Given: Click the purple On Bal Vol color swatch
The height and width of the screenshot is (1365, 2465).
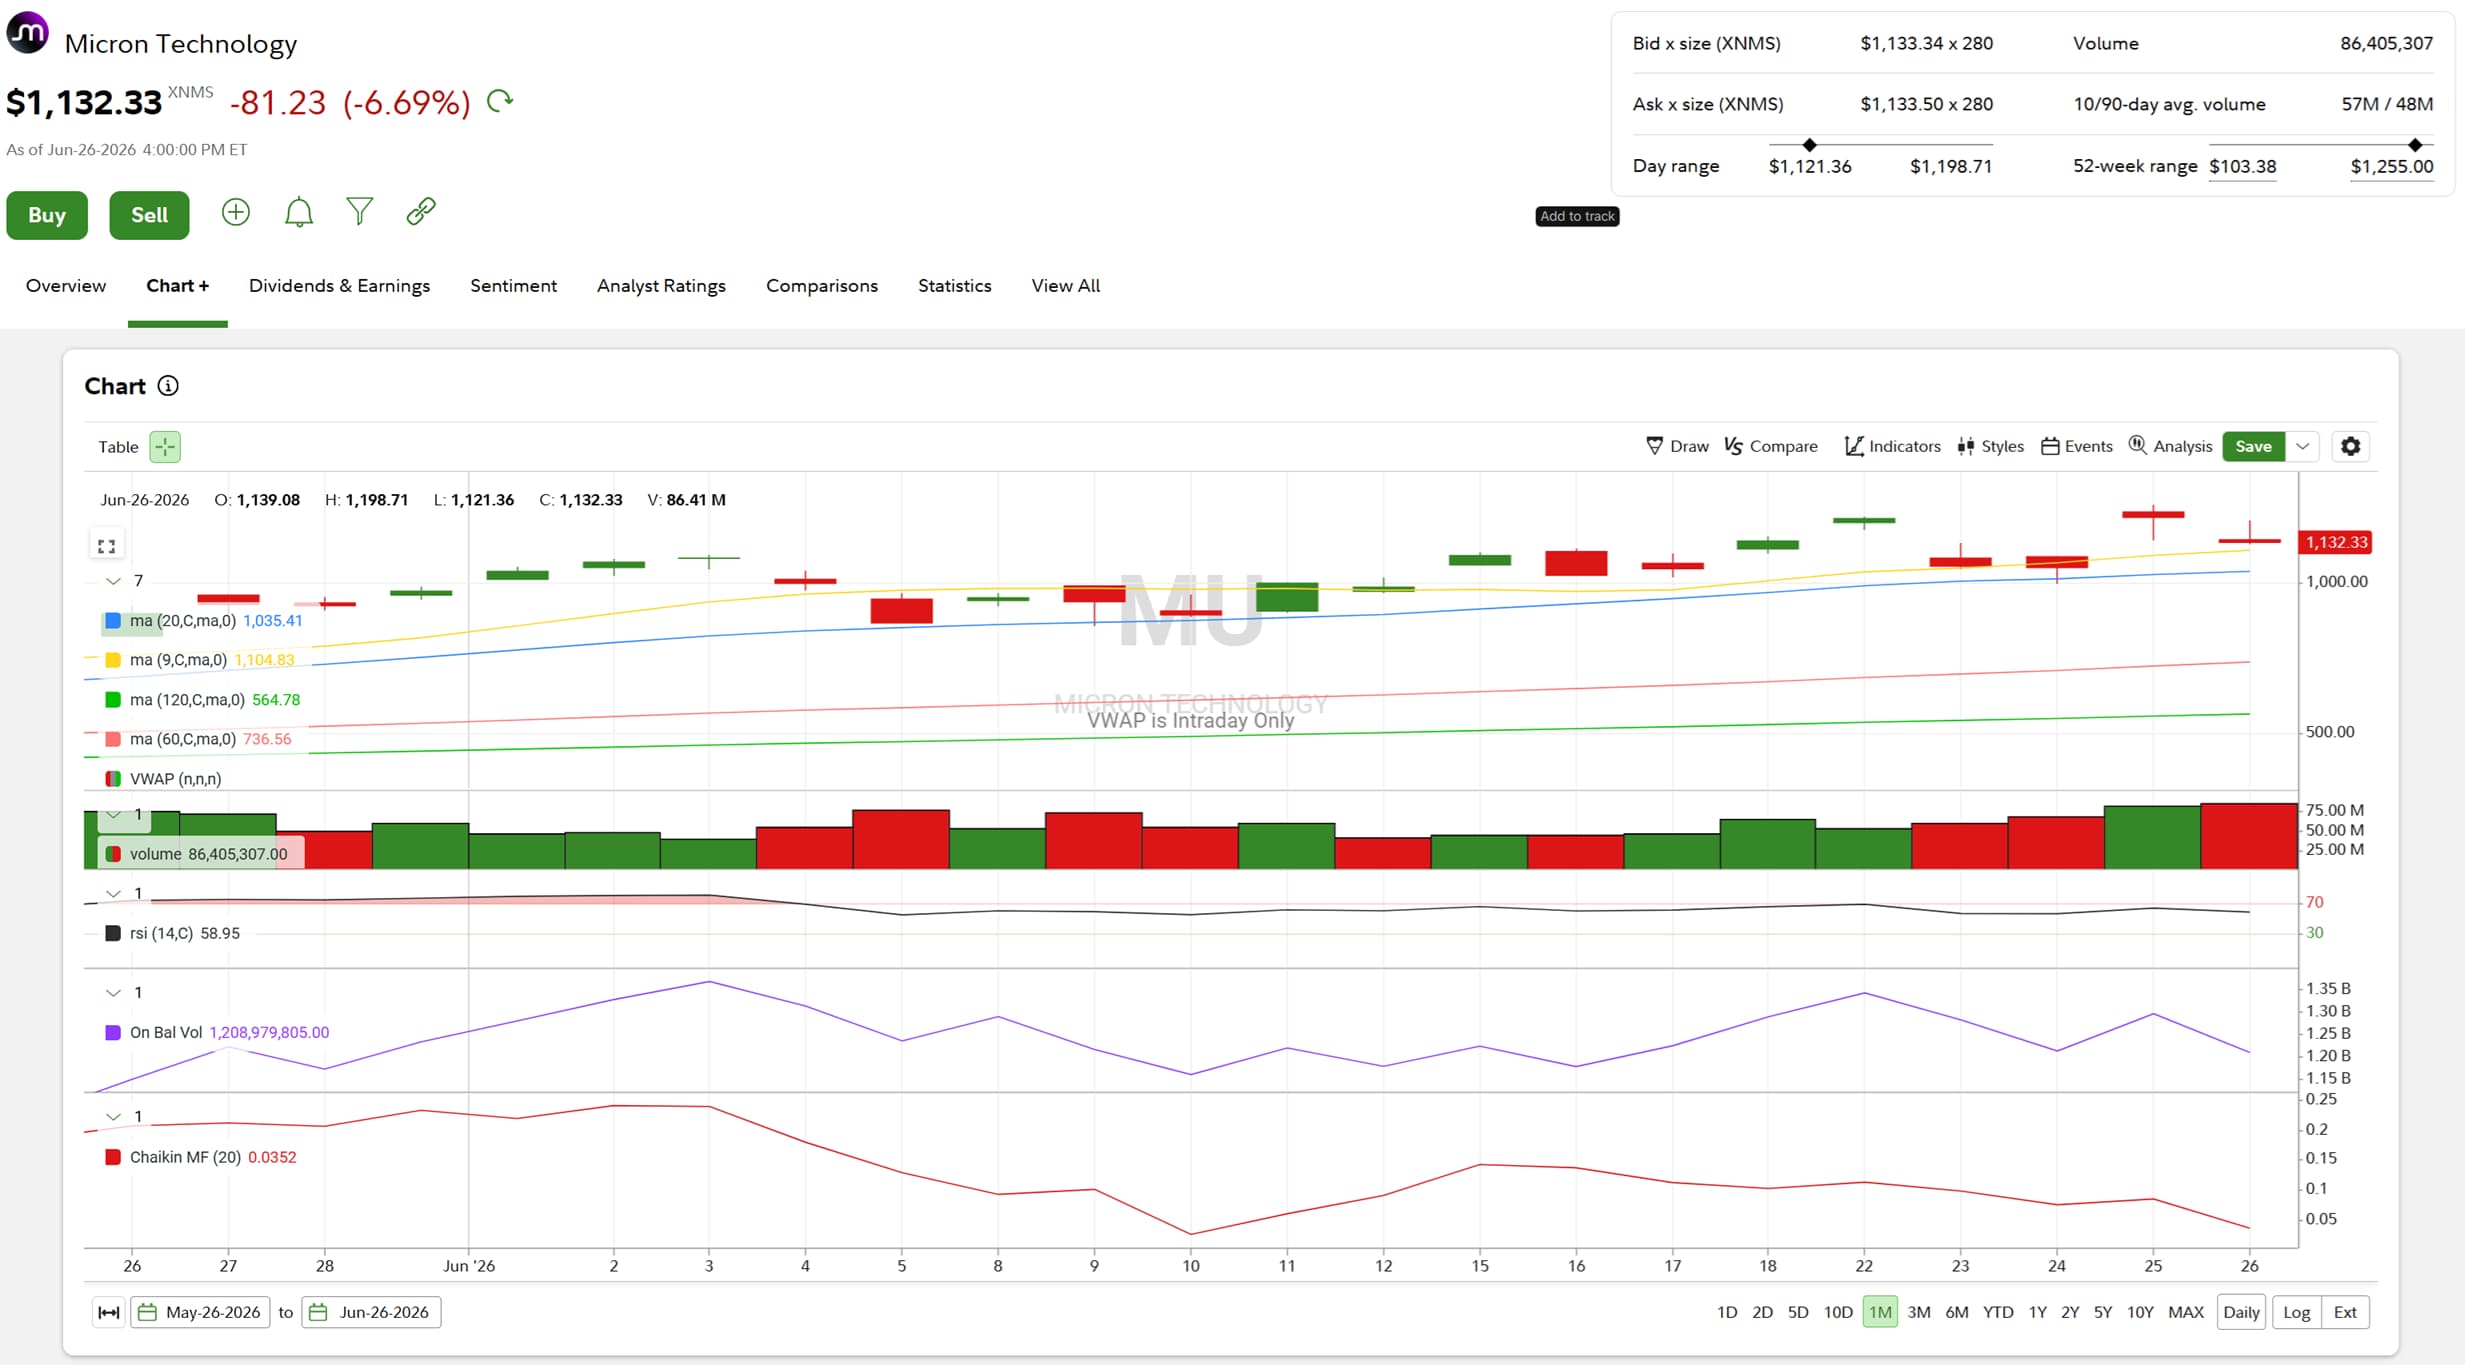Looking at the screenshot, I should click(113, 1033).
